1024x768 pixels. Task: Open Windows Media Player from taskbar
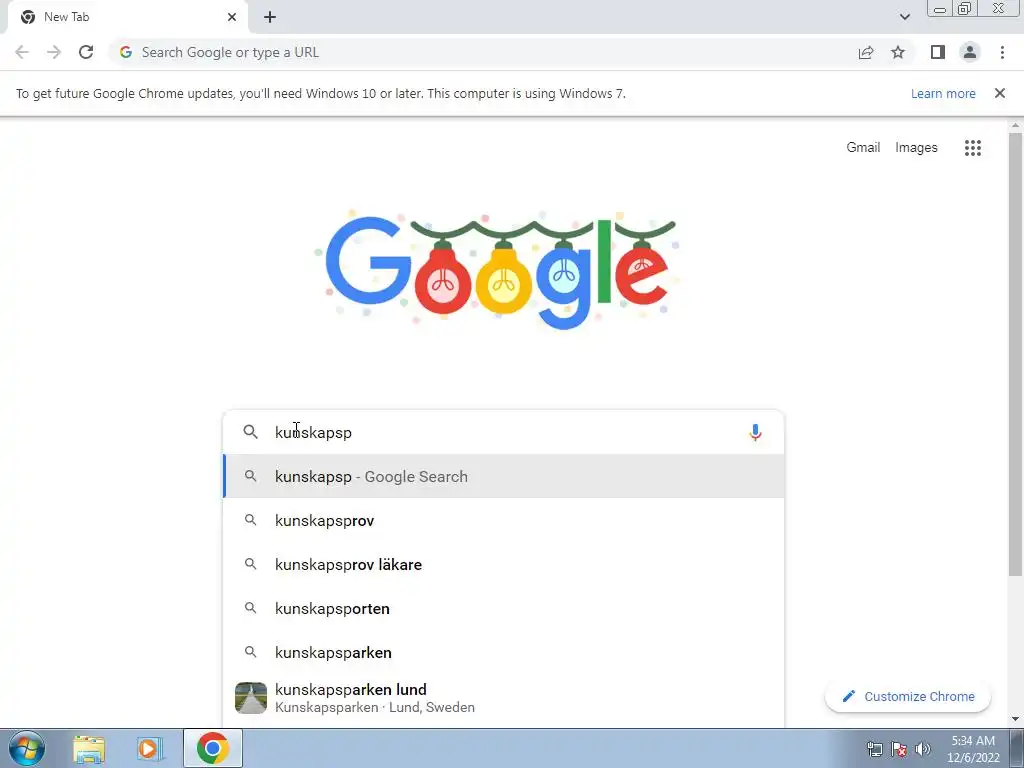coord(150,749)
